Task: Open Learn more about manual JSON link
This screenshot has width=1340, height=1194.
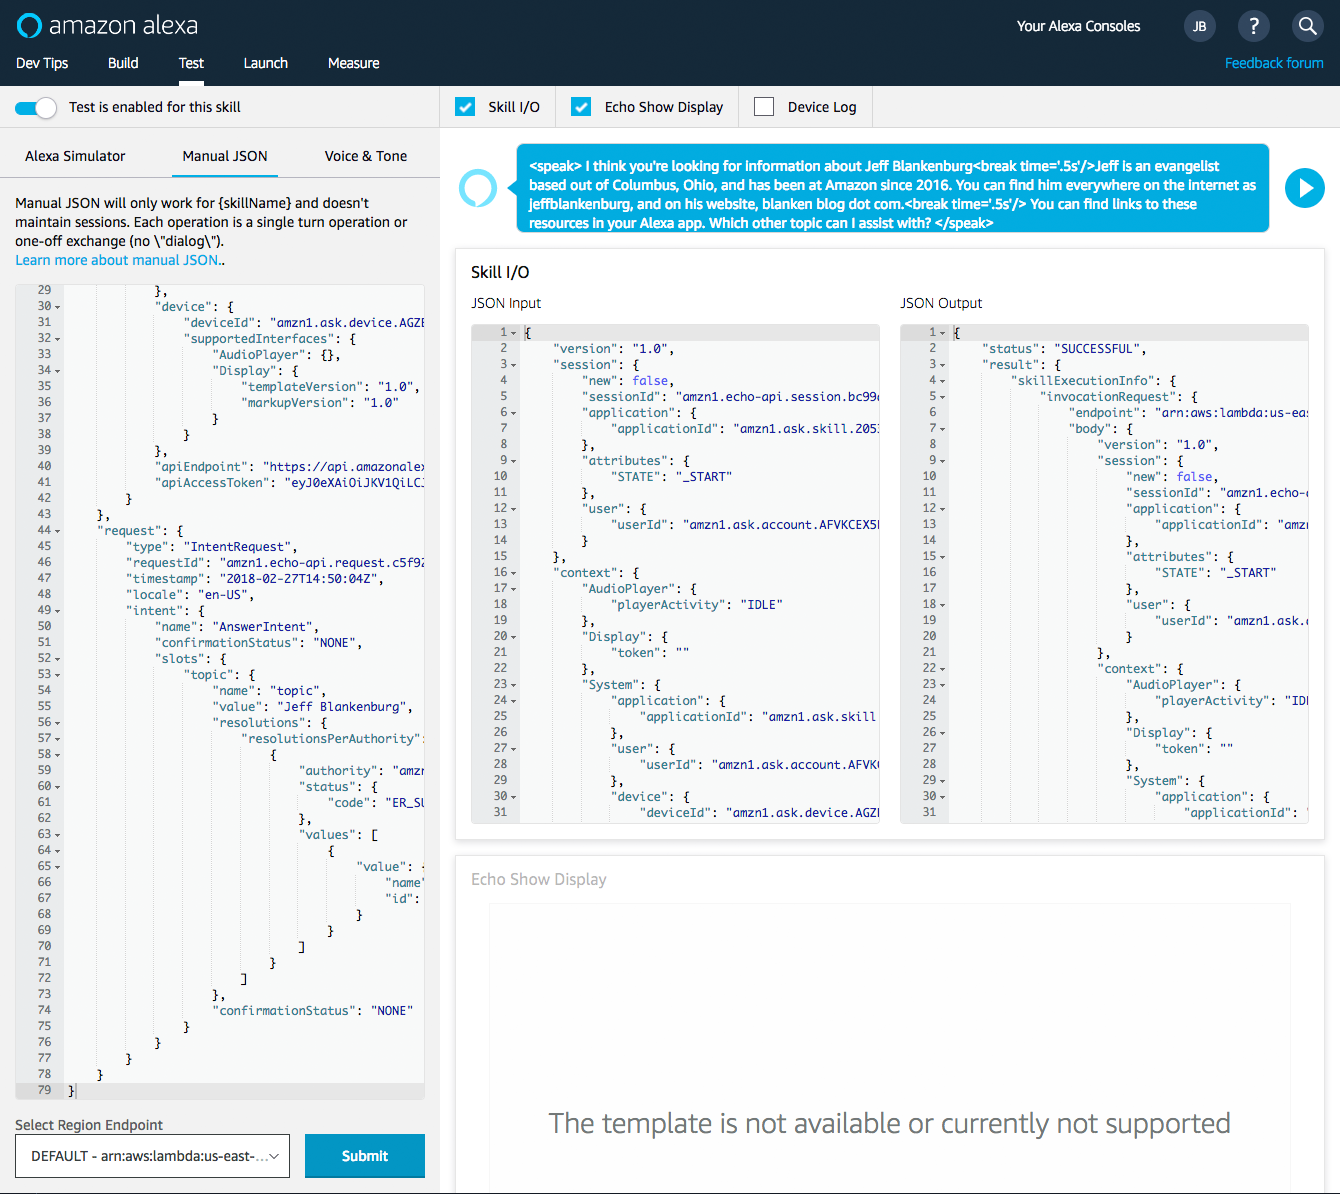Action: coord(118,260)
